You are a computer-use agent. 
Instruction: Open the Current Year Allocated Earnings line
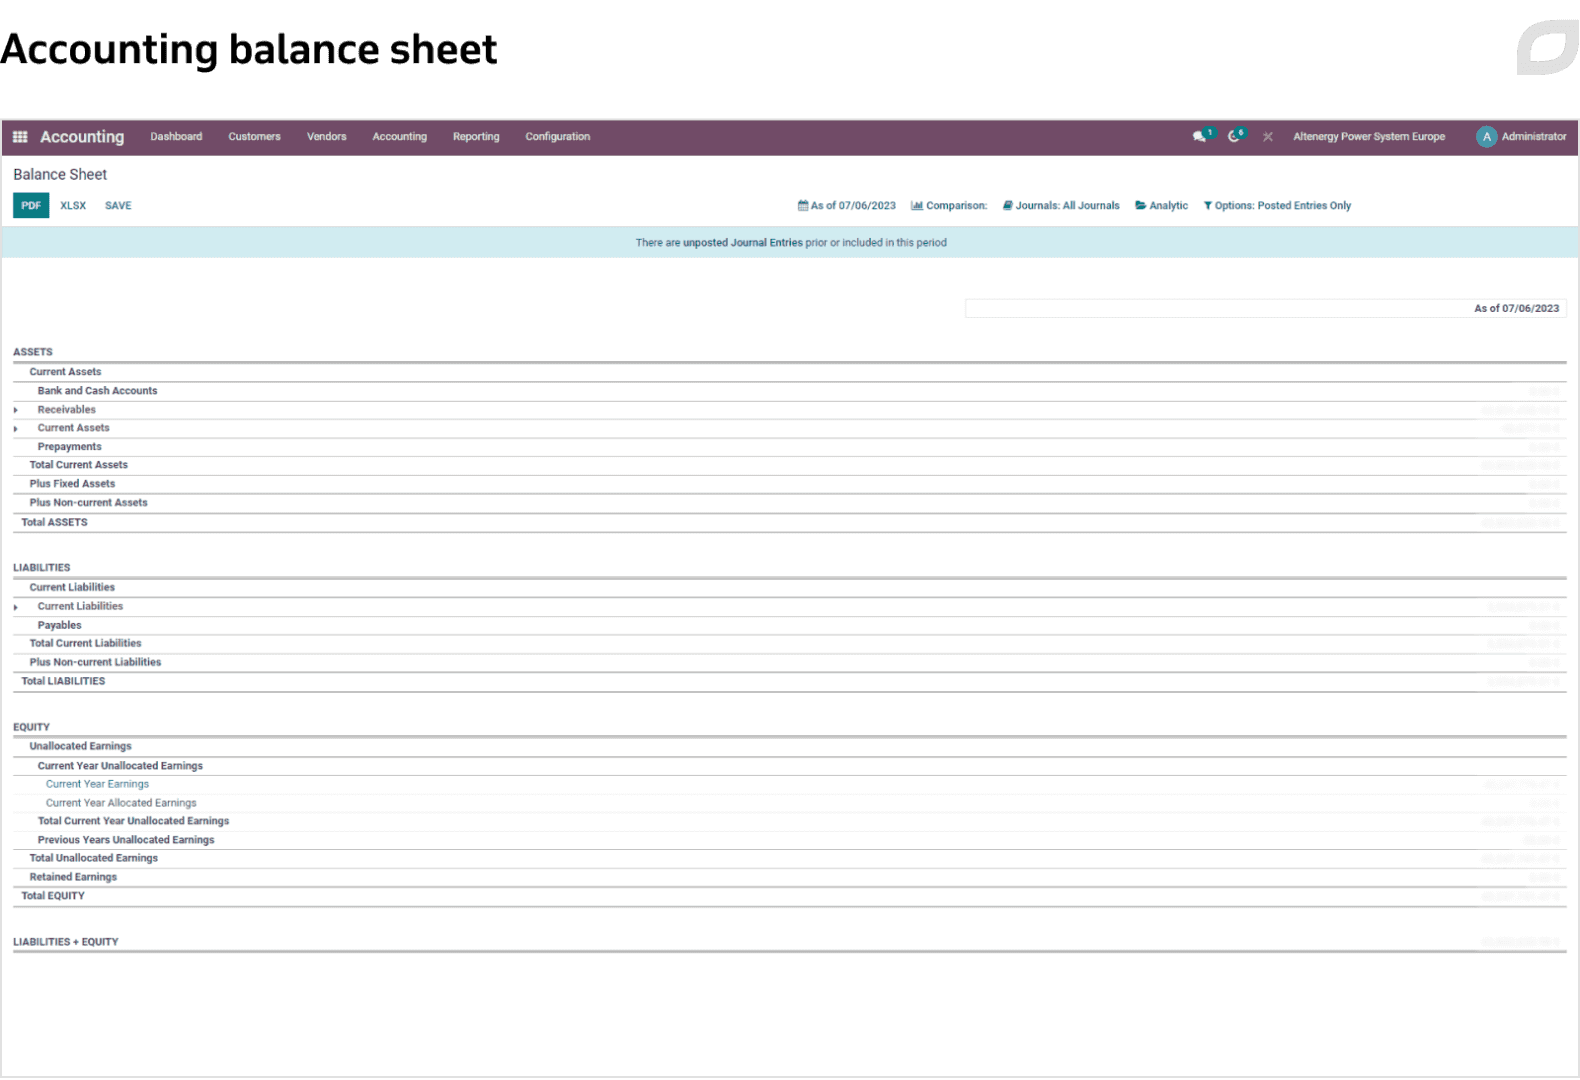(121, 803)
